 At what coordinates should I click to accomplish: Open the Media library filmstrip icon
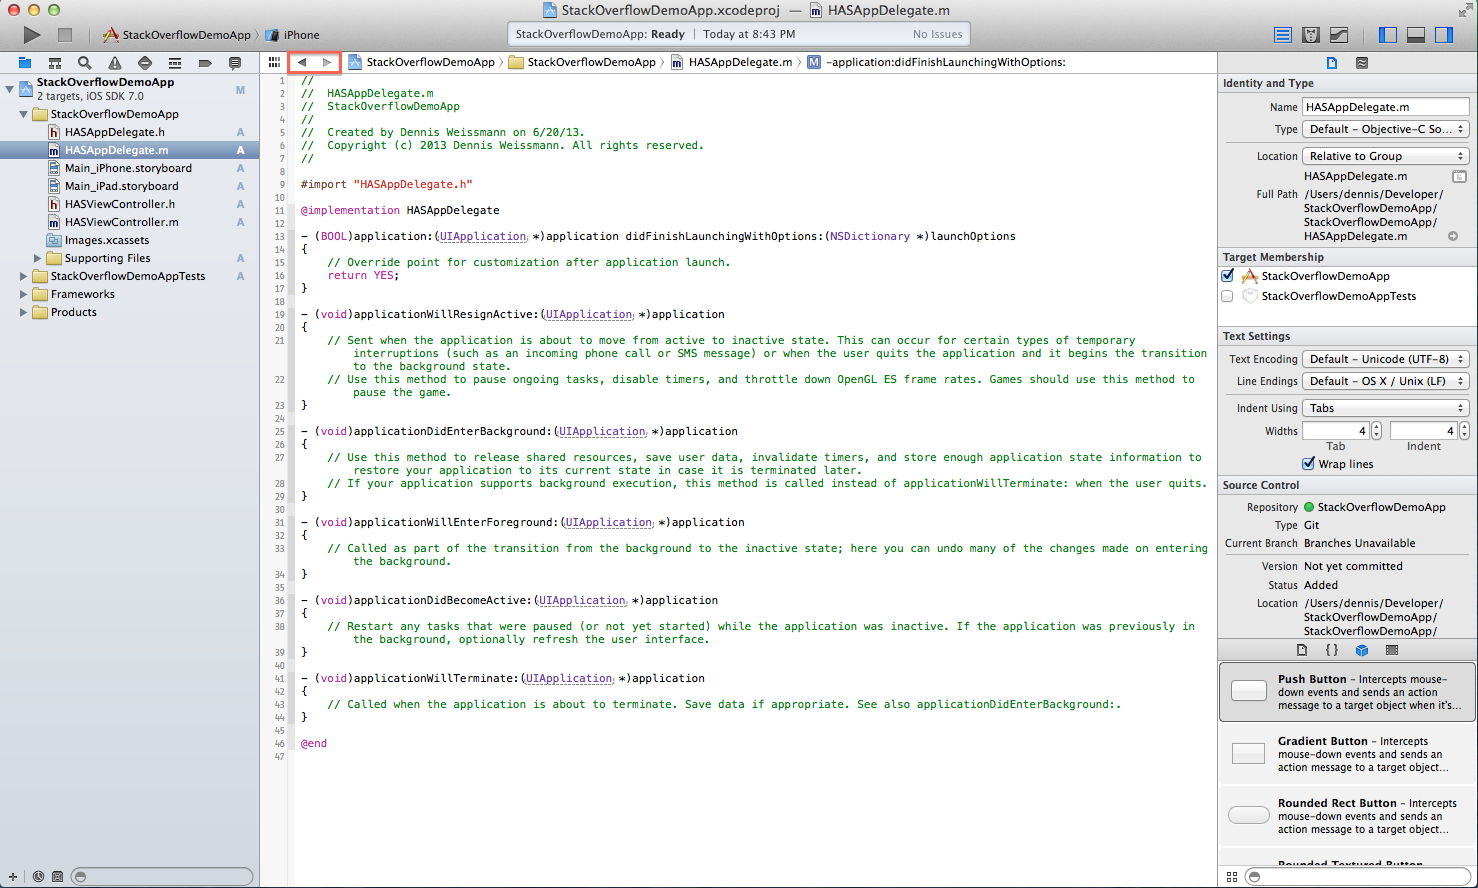1392,650
